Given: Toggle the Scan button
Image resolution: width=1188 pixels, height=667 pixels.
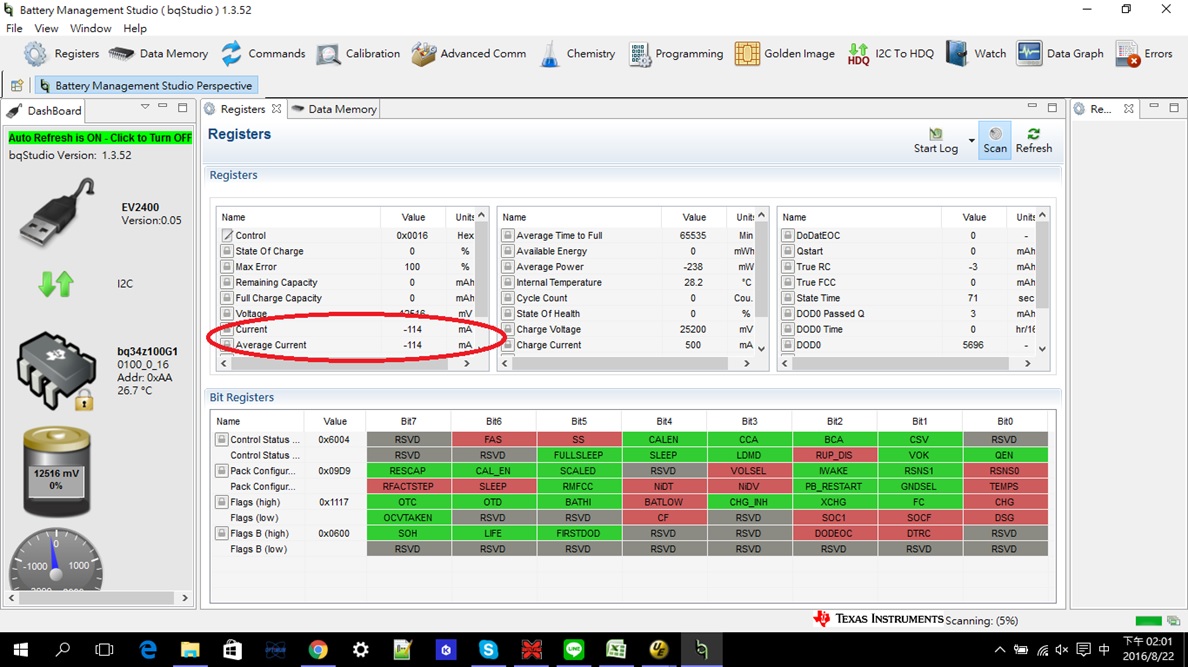Looking at the screenshot, I should click(995, 141).
